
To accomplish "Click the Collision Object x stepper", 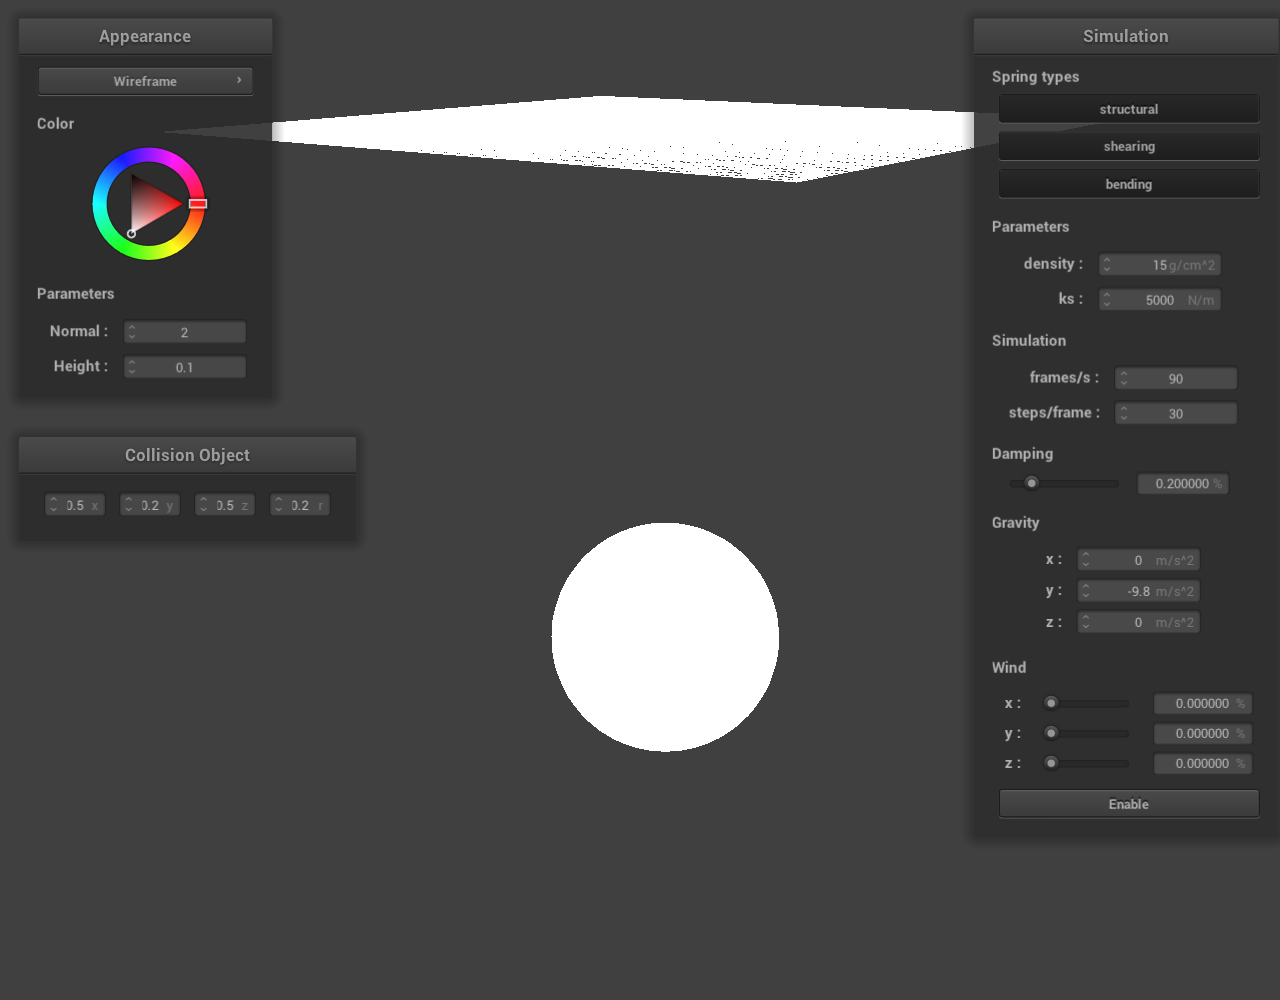I will [x=53, y=506].
